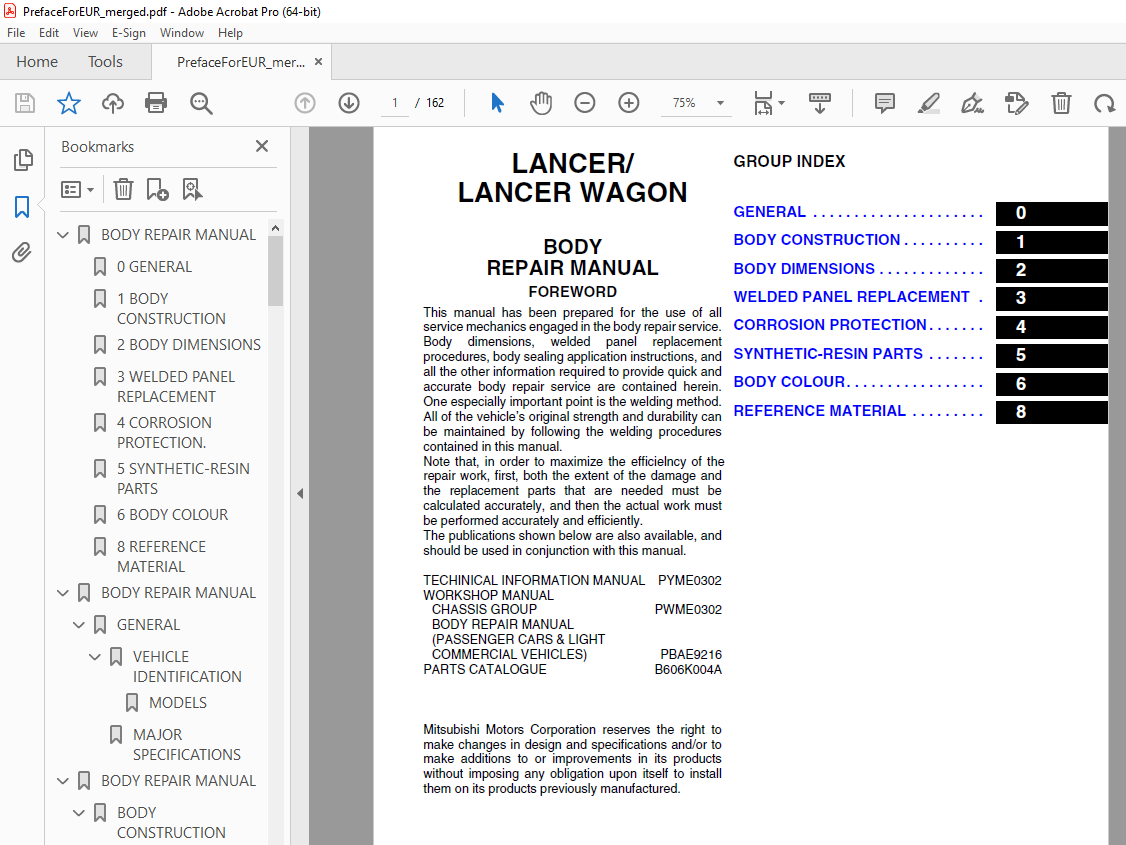Collapse third BODY REPAIR MANUAL bookmark
1126x845 pixels.
click(63, 781)
